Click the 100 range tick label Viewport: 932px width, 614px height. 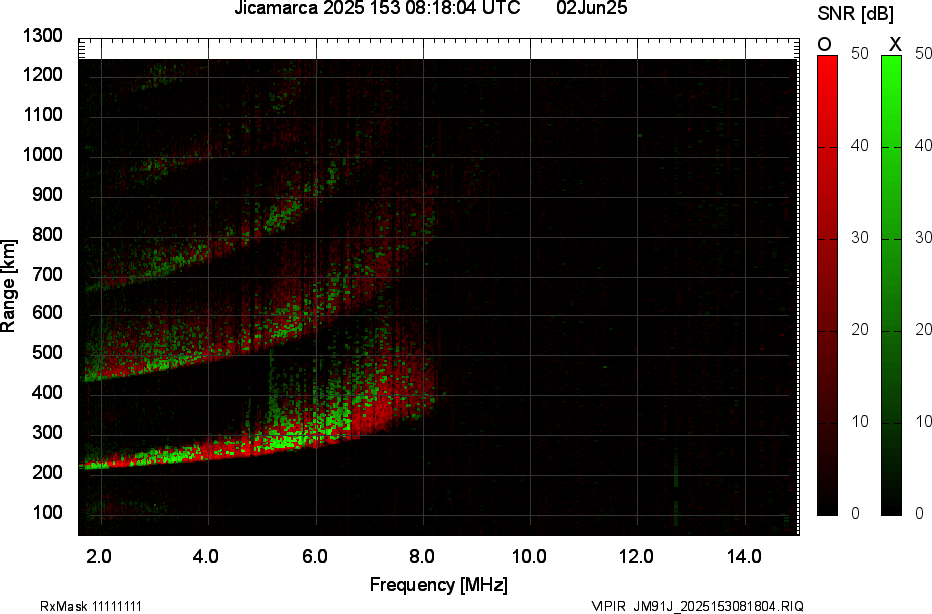coord(47,512)
